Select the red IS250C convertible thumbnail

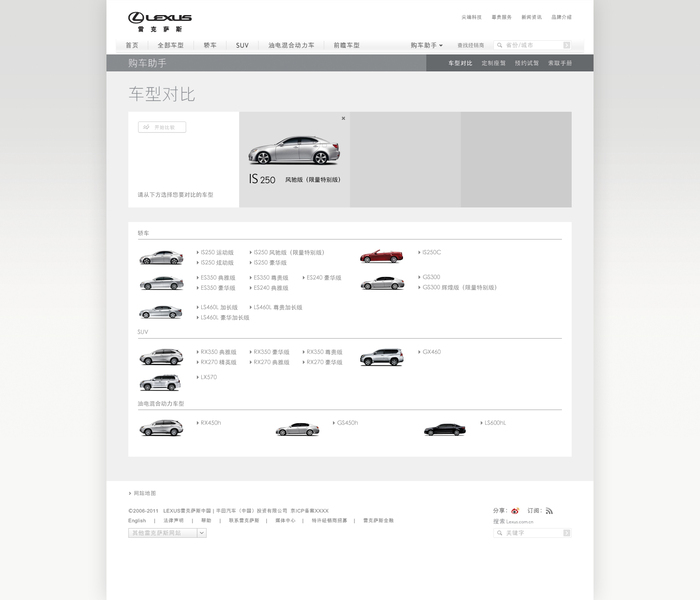coord(382,256)
